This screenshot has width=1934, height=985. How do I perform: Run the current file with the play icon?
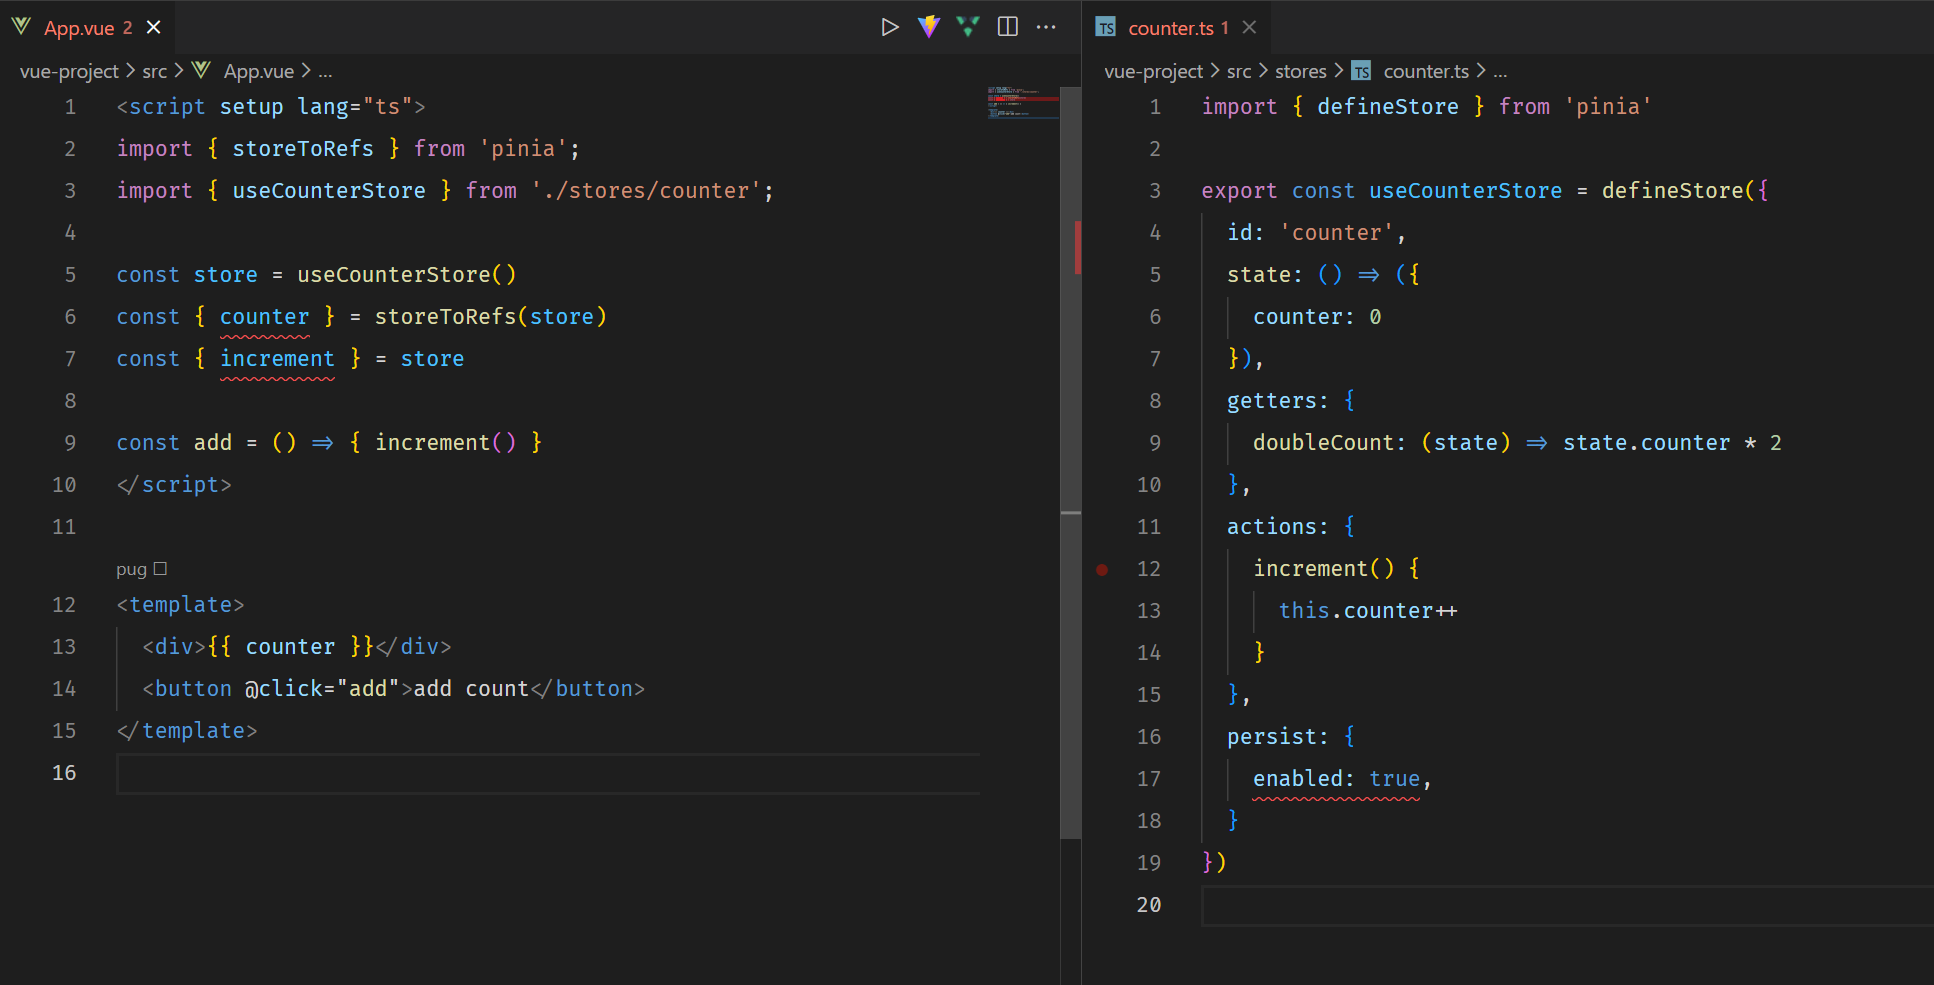[889, 27]
